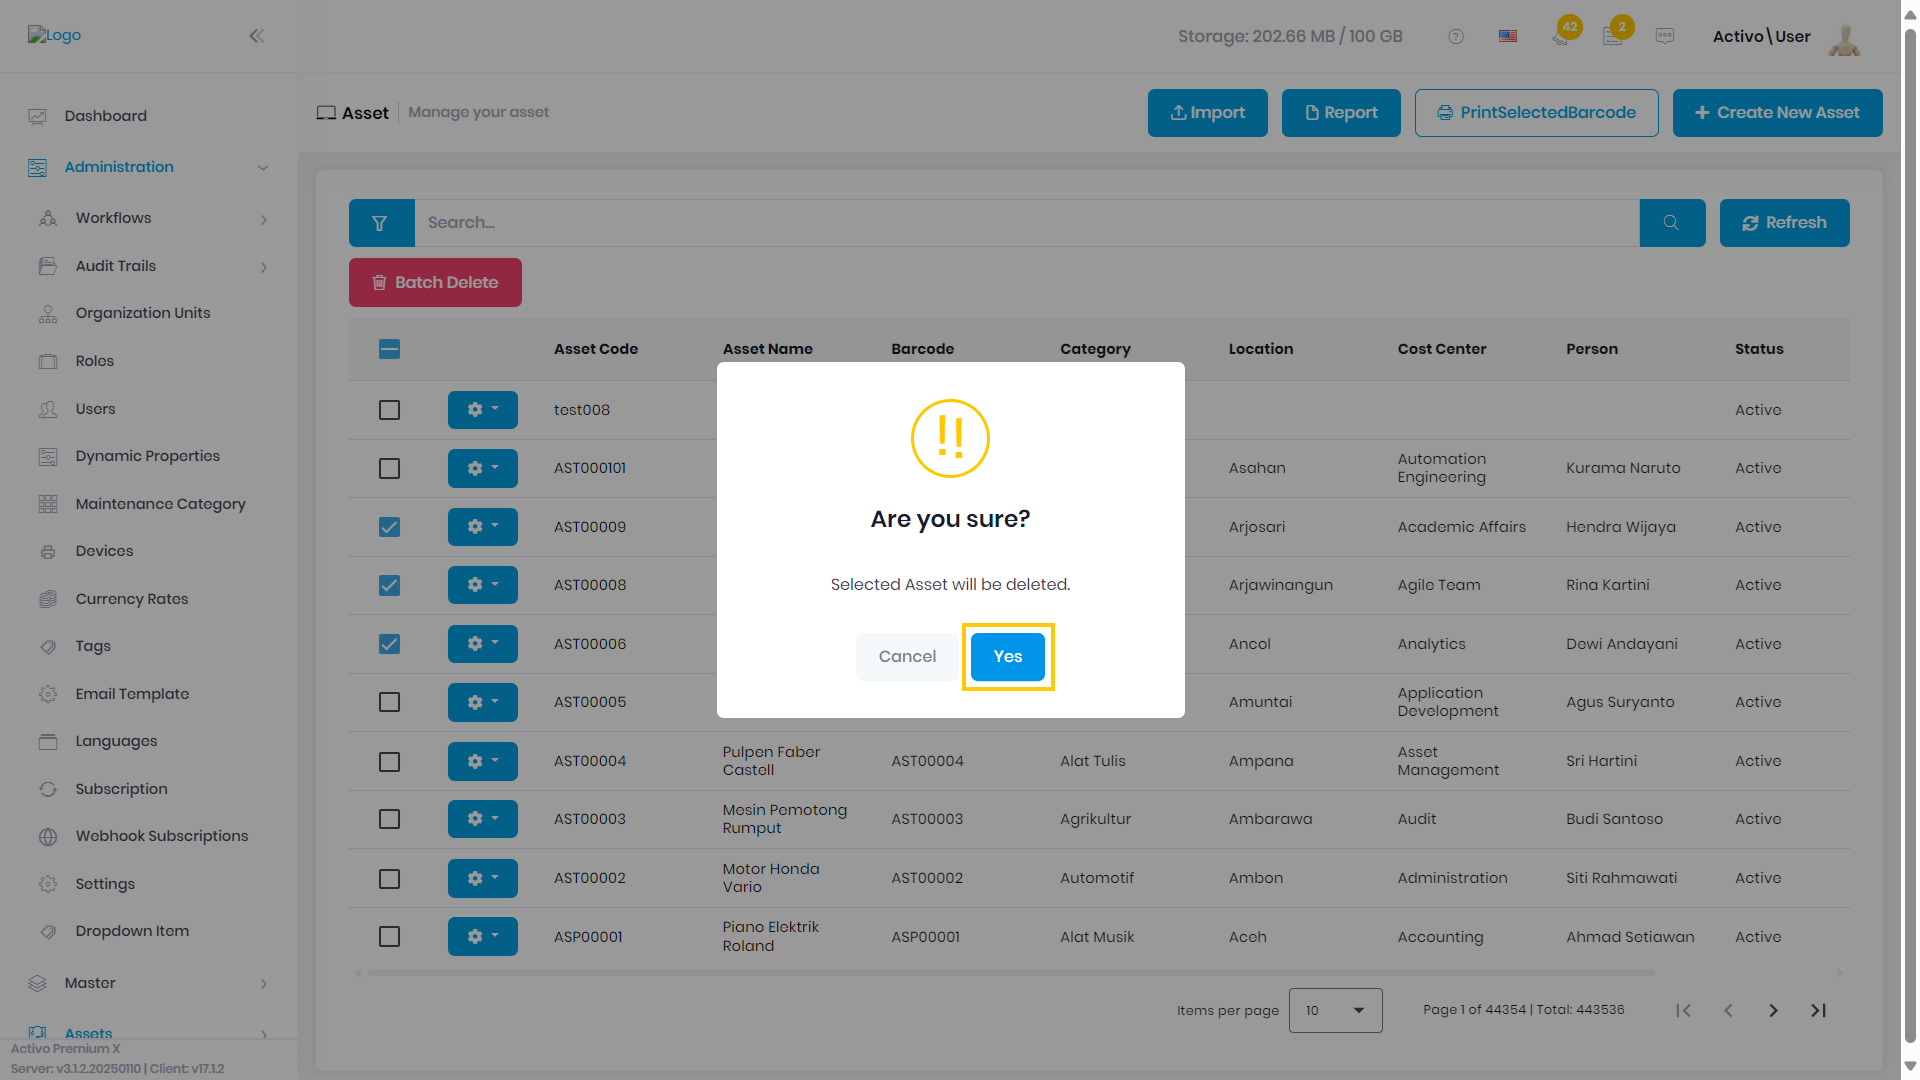Open the chat message icon

pyautogui.click(x=1665, y=36)
